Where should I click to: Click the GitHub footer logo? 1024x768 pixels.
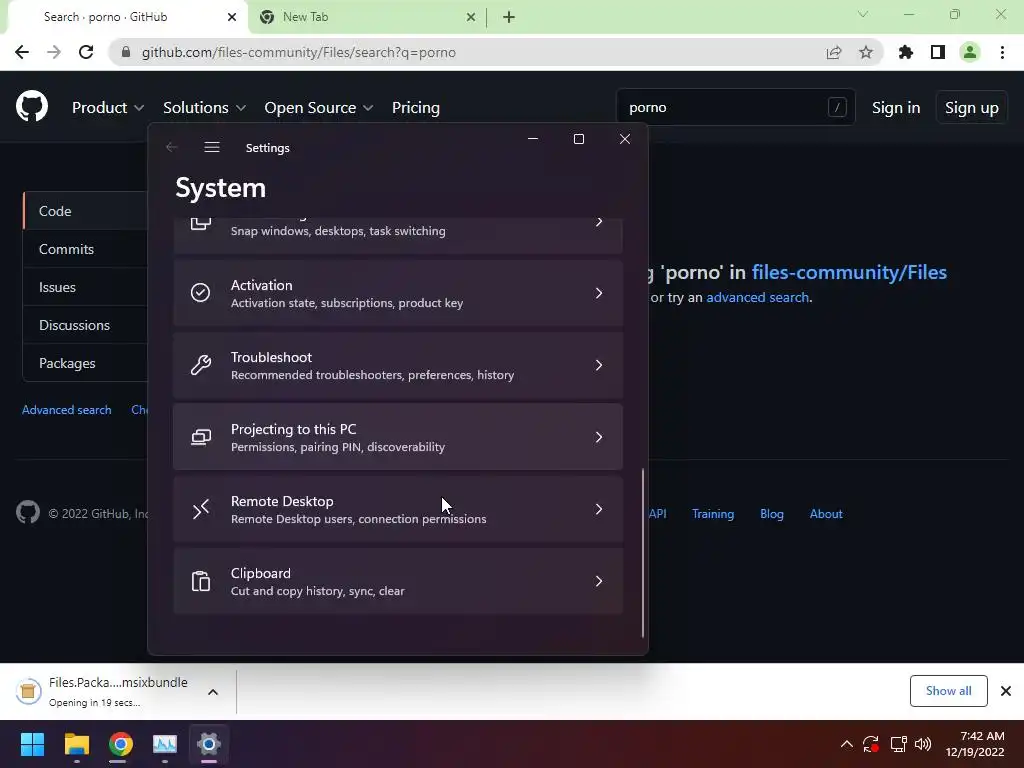pos(28,513)
